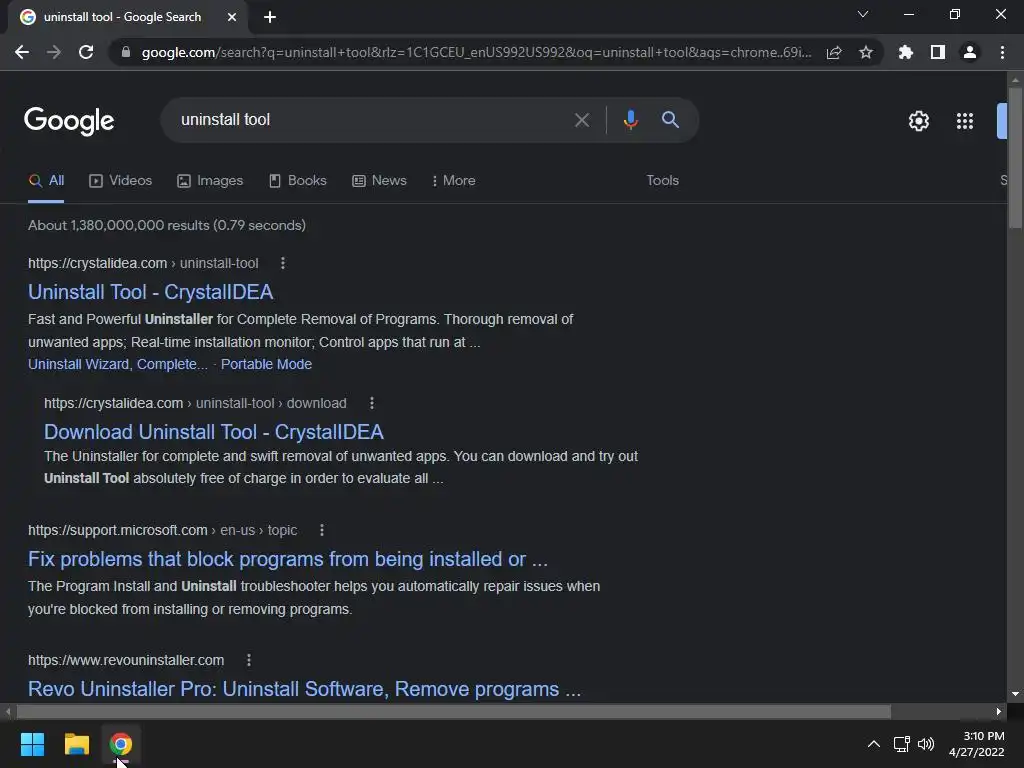Show hidden system tray icons
This screenshot has height=768, width=1024.
(x=874, y=744)
